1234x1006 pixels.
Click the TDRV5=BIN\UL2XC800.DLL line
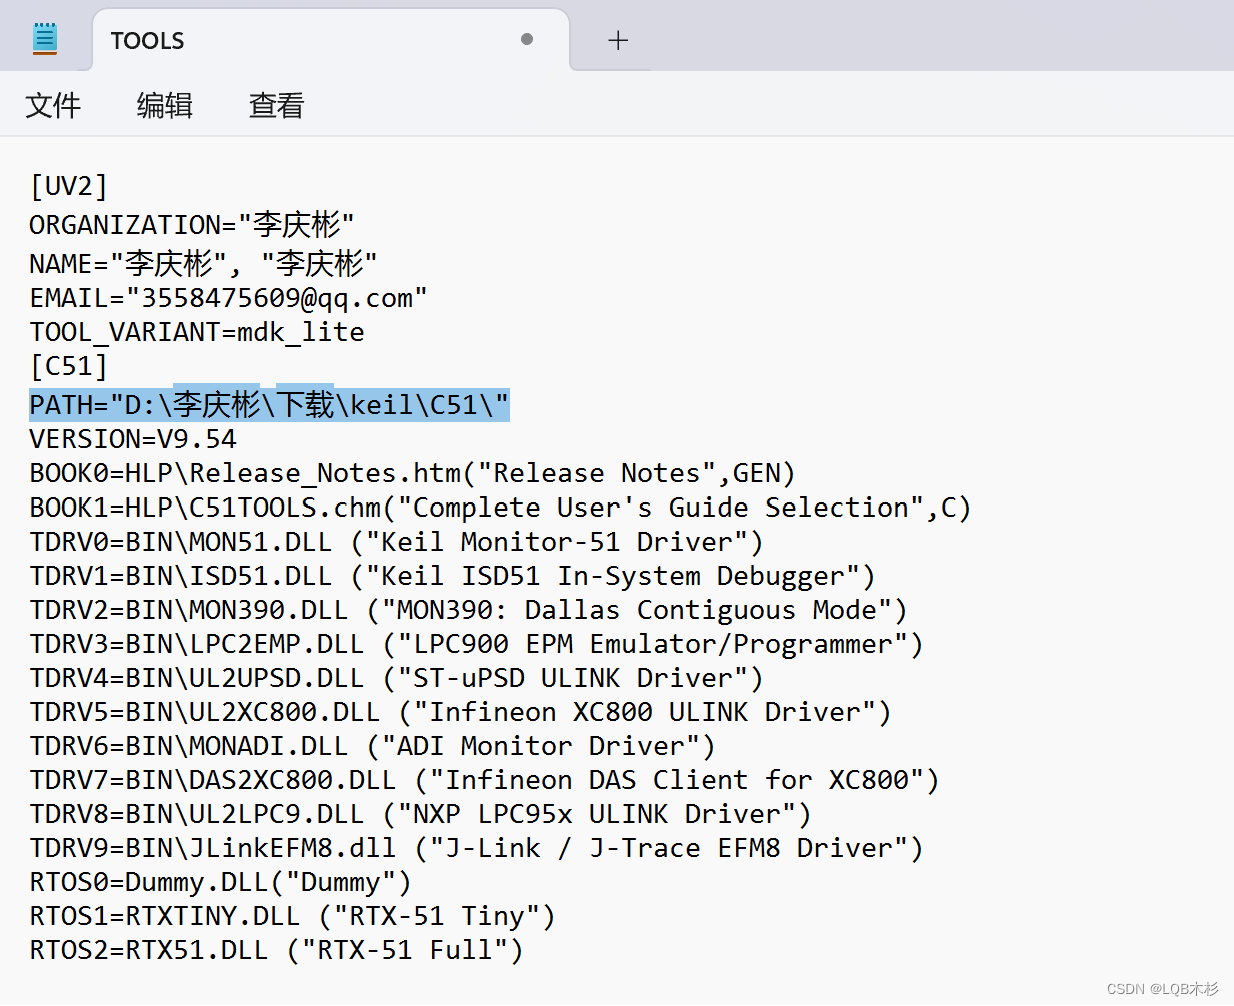click(461, 711)
